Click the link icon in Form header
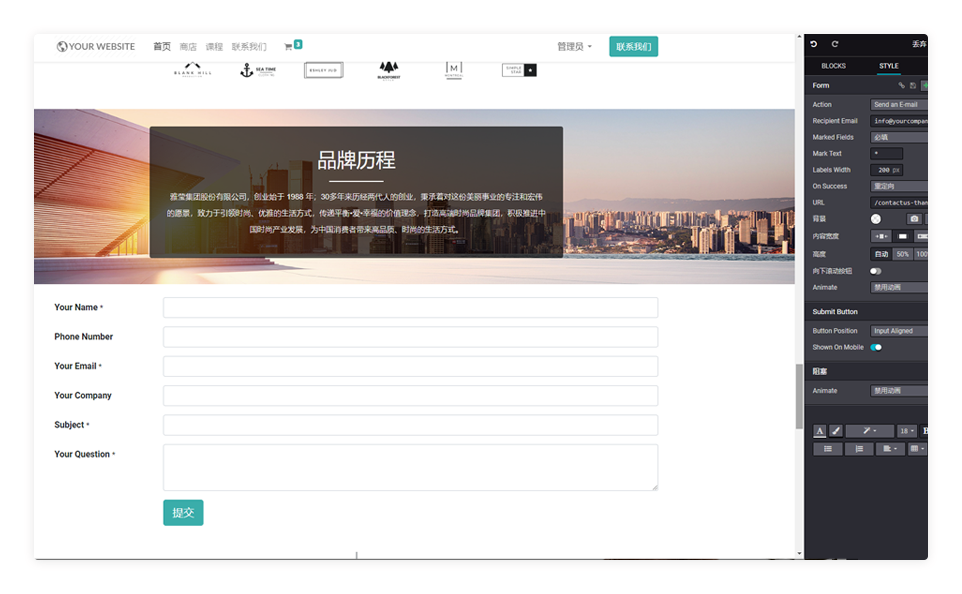 pos(901,86)
